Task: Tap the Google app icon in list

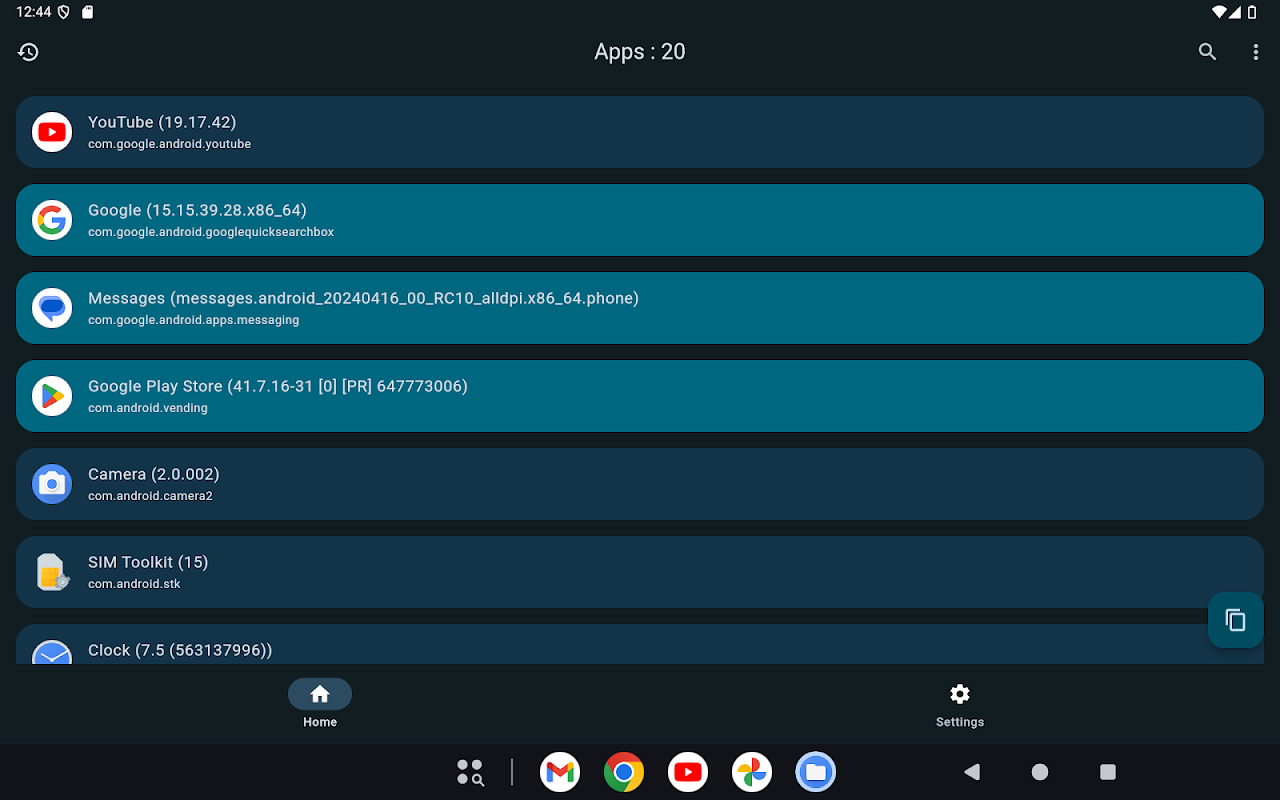Action: pos(52,220)
